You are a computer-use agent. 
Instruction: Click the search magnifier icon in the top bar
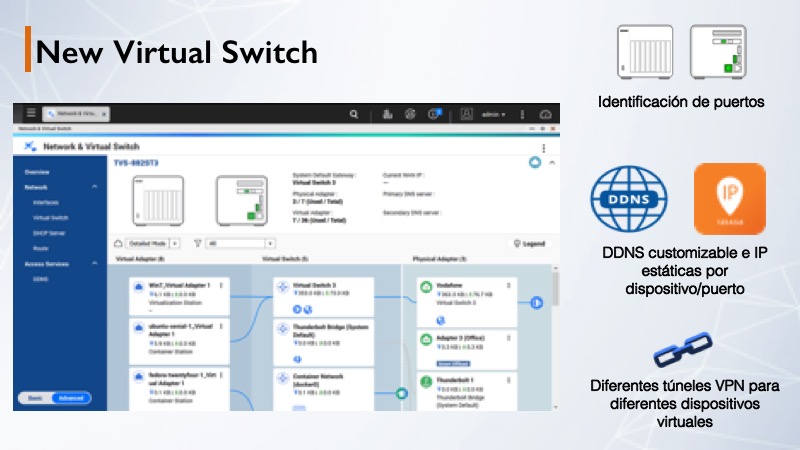pos(354,114)
